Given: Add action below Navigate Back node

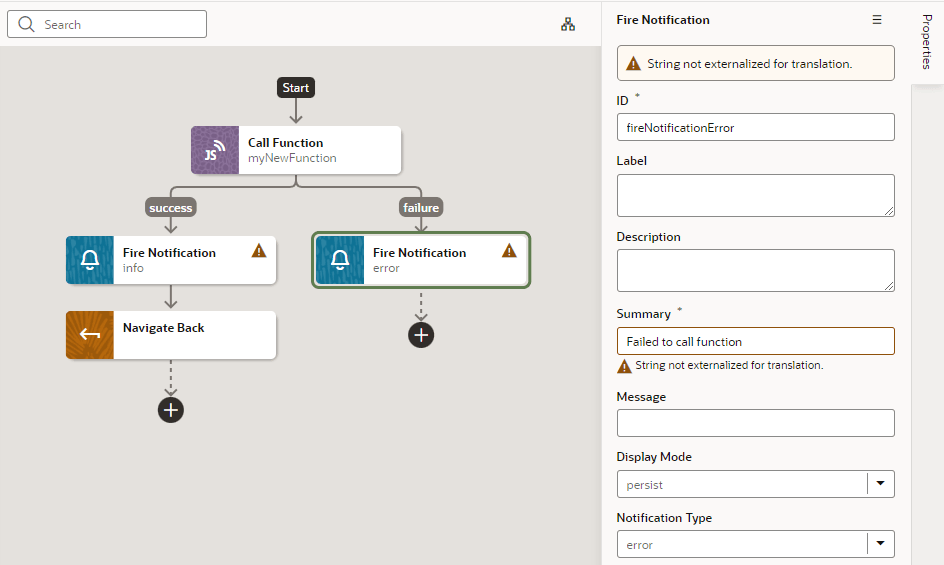Looking at the screenshot, I should click(x=171, y=410).
